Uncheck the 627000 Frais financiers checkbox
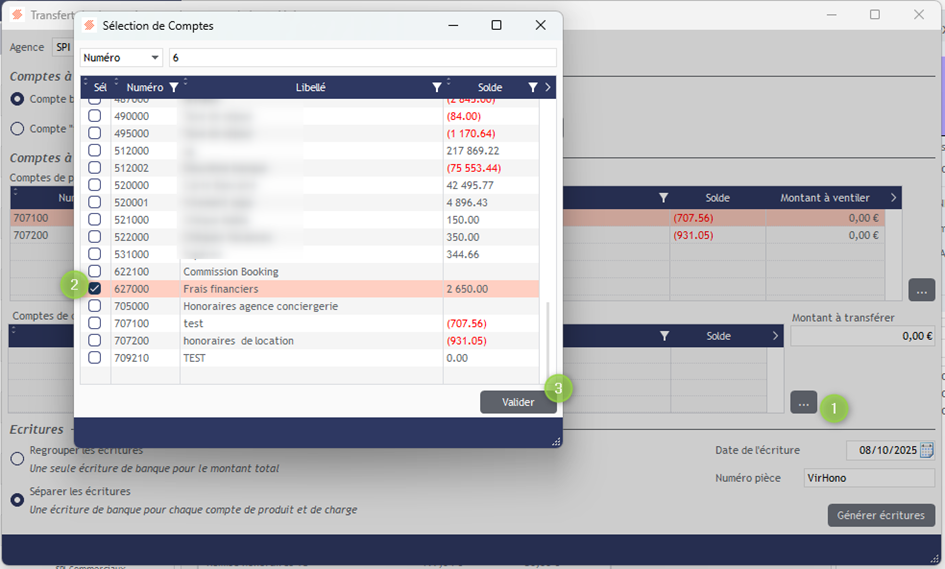The image size is (945, 569). [x=95, y=288]
